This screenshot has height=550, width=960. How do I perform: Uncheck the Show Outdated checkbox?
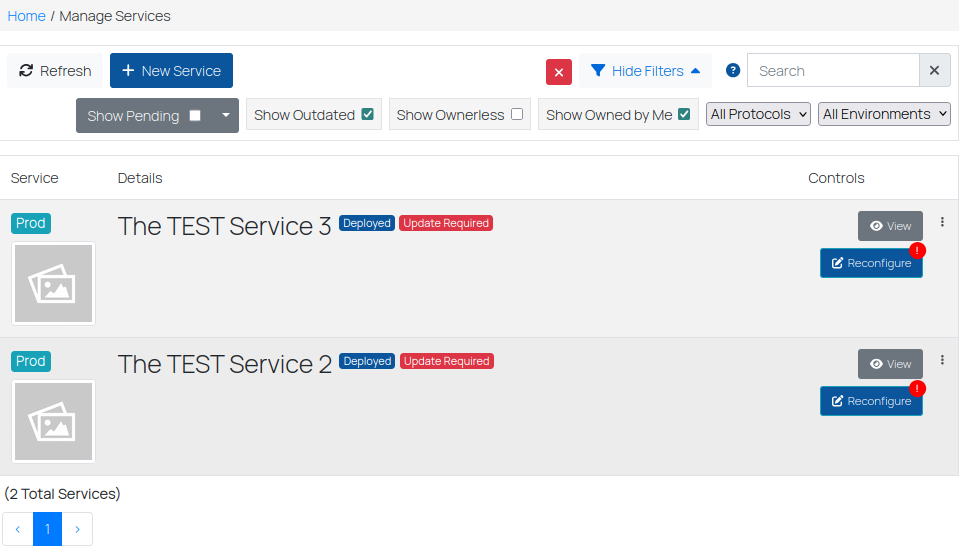(367, 114)
